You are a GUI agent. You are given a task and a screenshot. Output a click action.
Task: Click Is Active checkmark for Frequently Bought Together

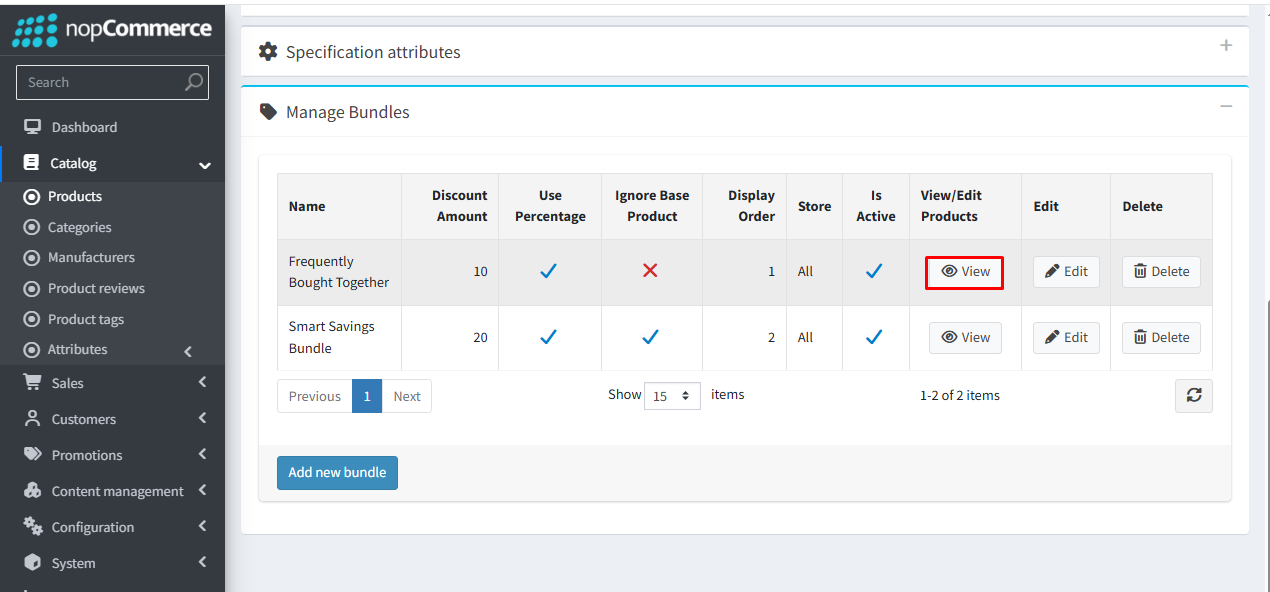(x=874, y=271)
